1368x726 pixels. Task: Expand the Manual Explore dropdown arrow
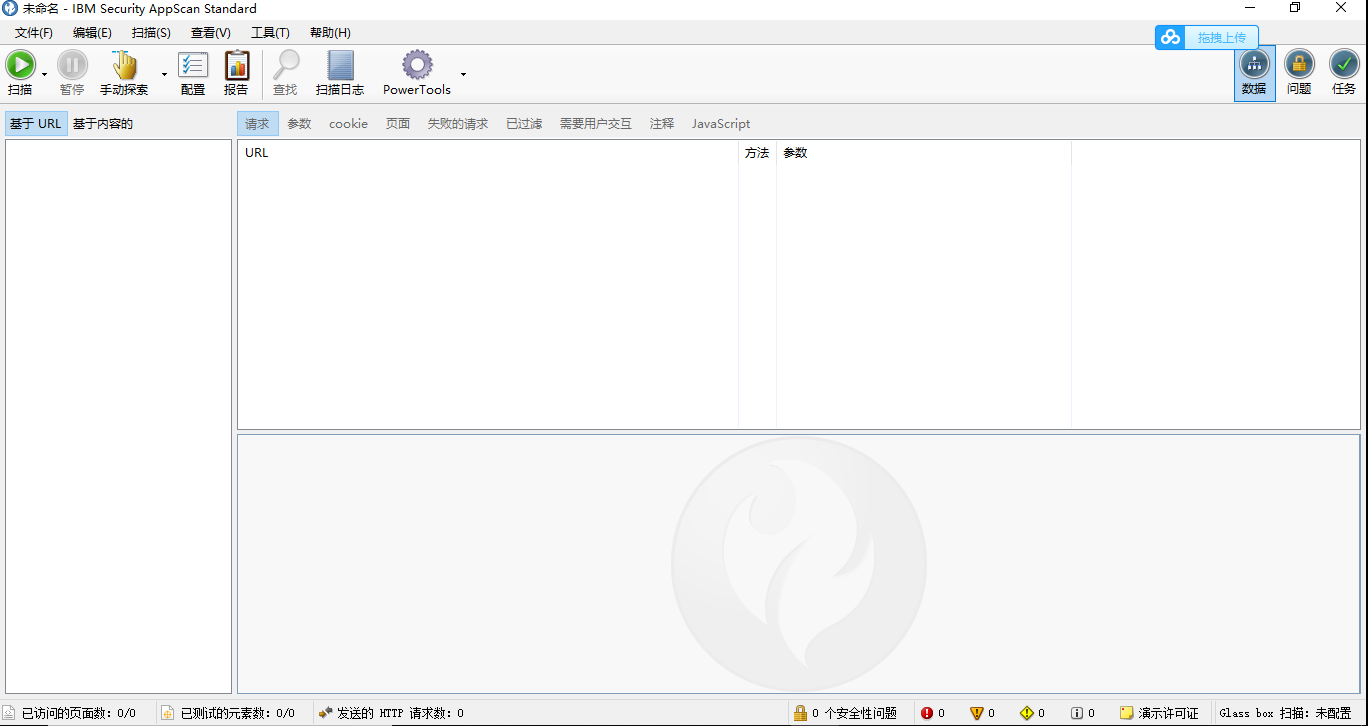click(164, 74)
